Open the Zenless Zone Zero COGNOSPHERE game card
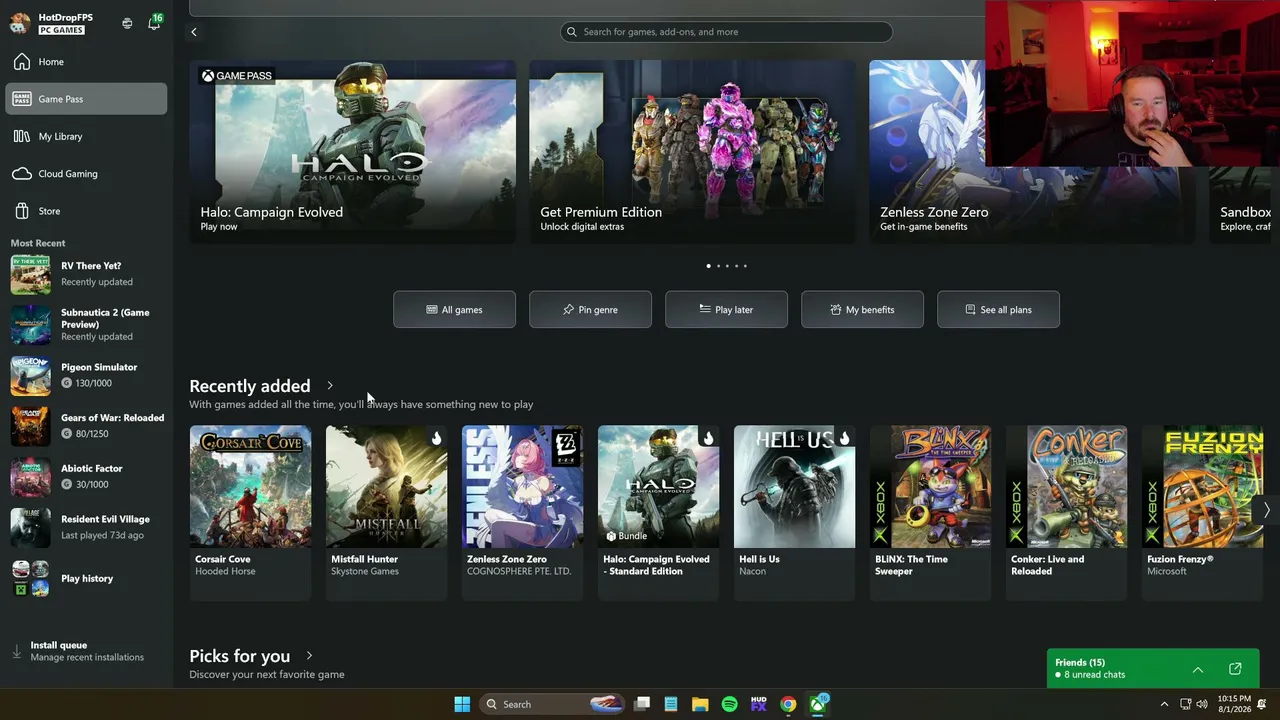The image size is (1280, 720). 522,512
